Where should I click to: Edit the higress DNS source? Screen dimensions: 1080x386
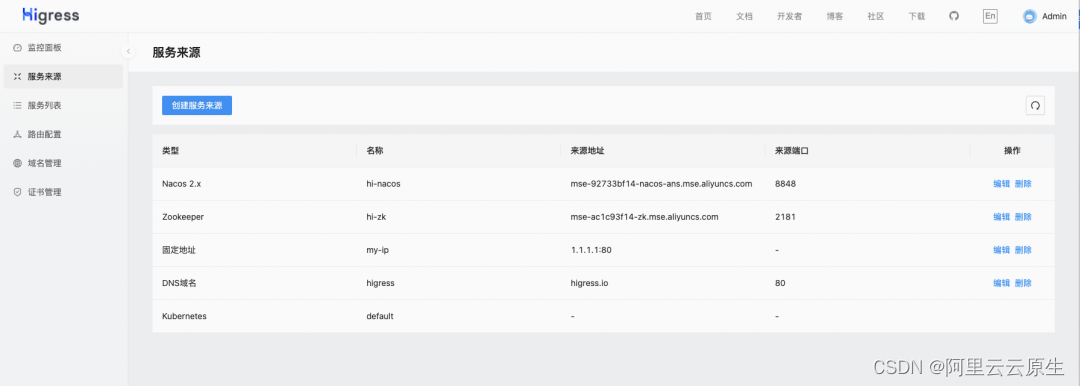tap(1001, 283)
